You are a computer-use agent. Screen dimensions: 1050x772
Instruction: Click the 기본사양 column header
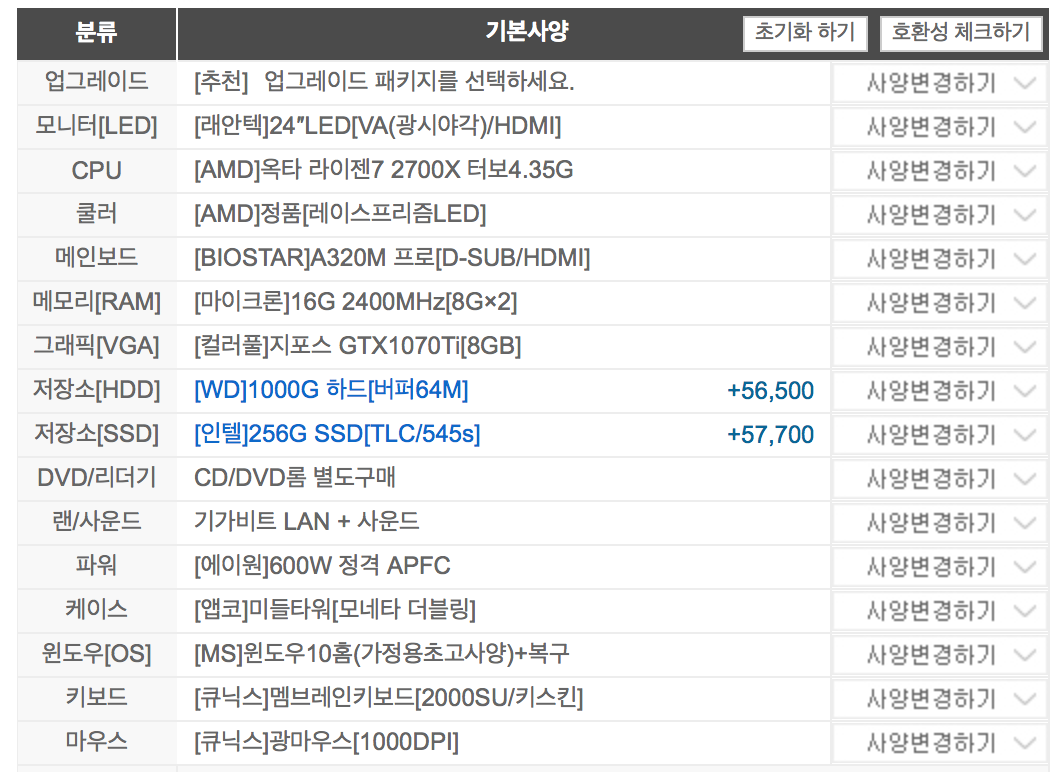click(527, 31)
